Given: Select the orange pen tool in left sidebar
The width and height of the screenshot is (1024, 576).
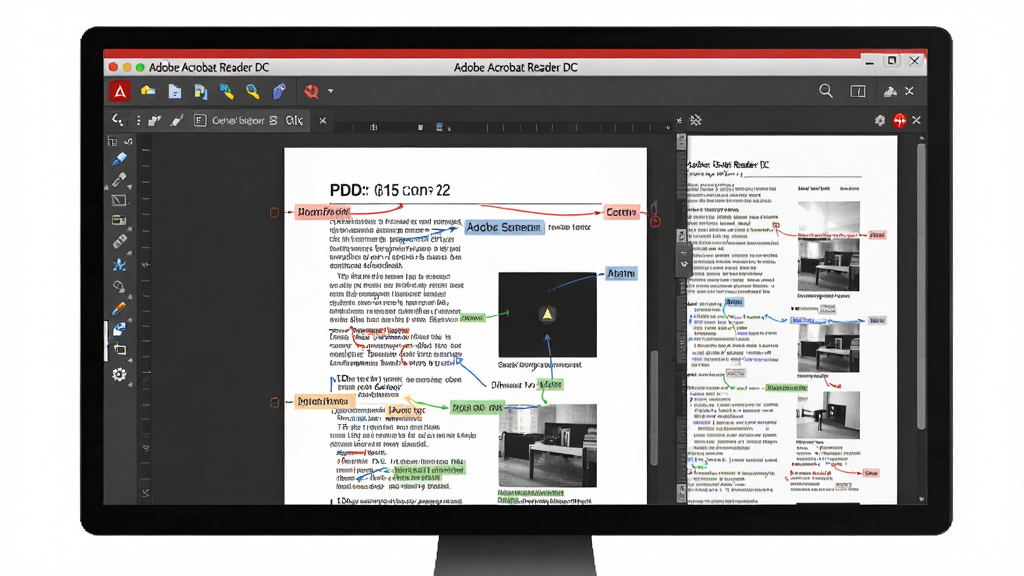Looking at the screenshot, I should 119,308.
